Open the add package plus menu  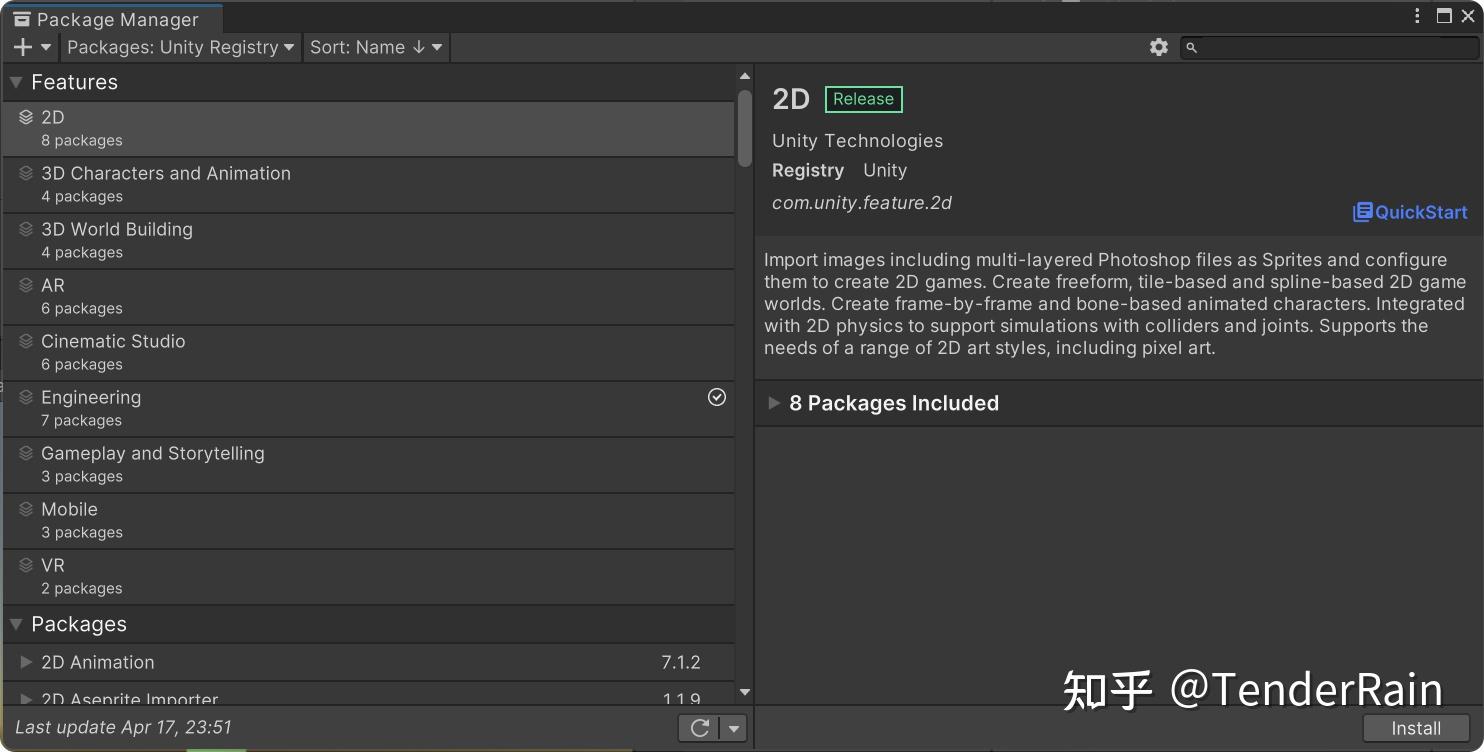click(30, 47)
